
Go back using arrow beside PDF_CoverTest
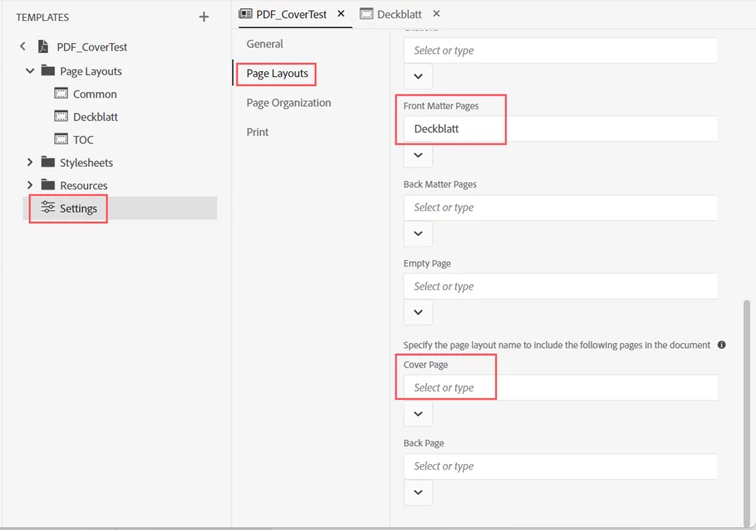click(23, 46)
